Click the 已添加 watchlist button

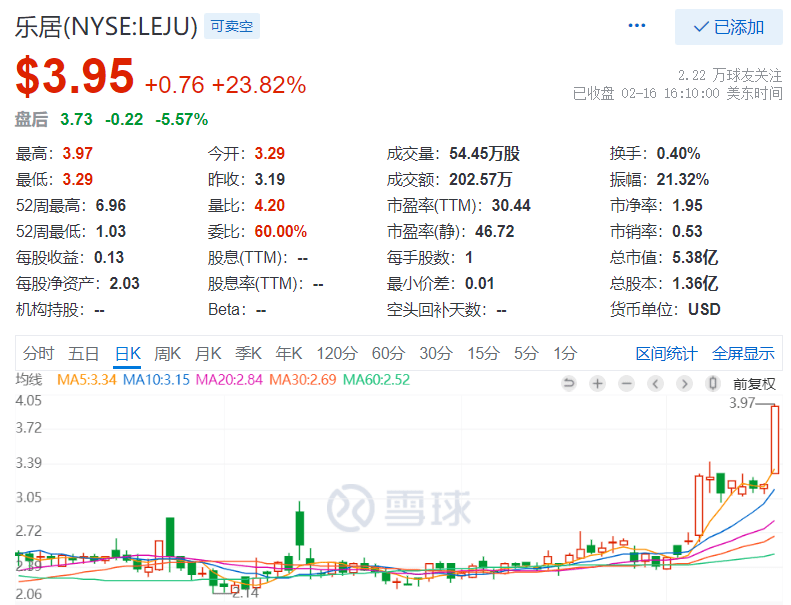coord(728,27)
